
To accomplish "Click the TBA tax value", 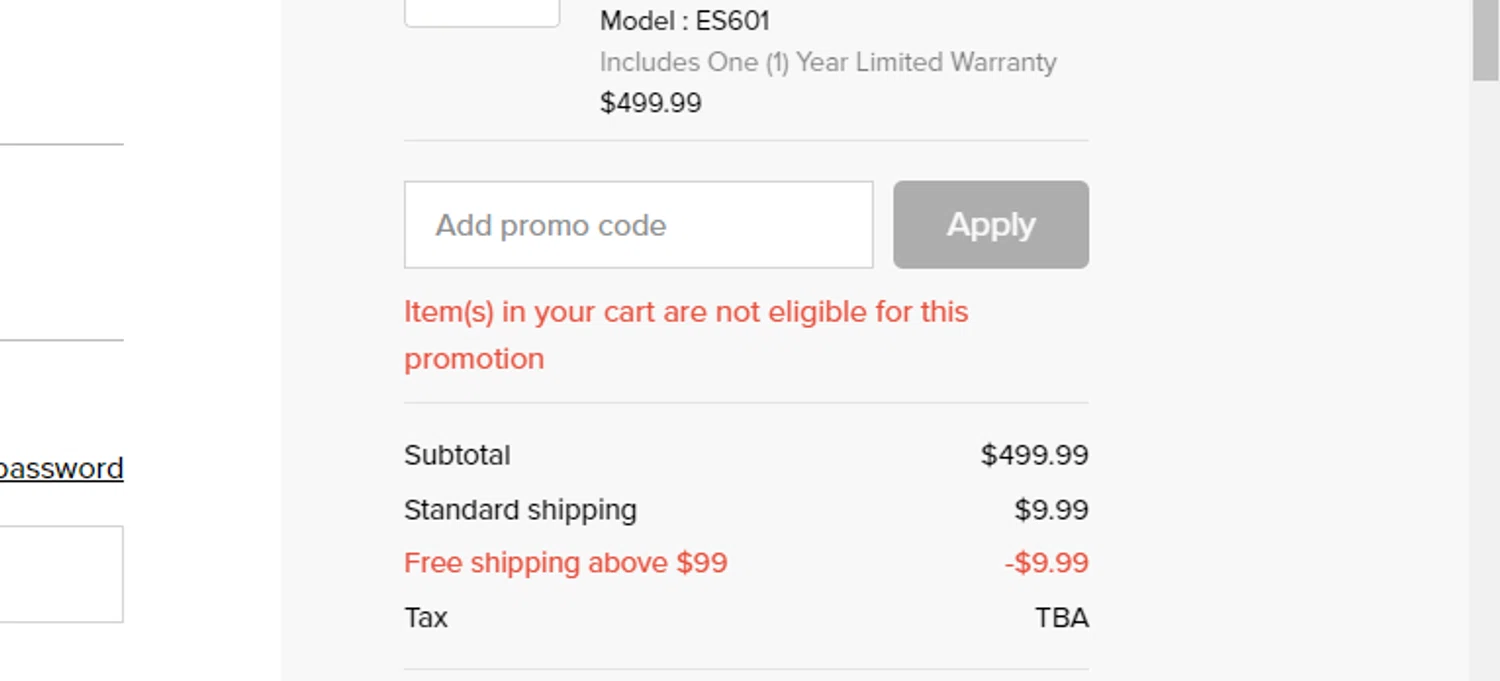I will (x=1061, y=618).
